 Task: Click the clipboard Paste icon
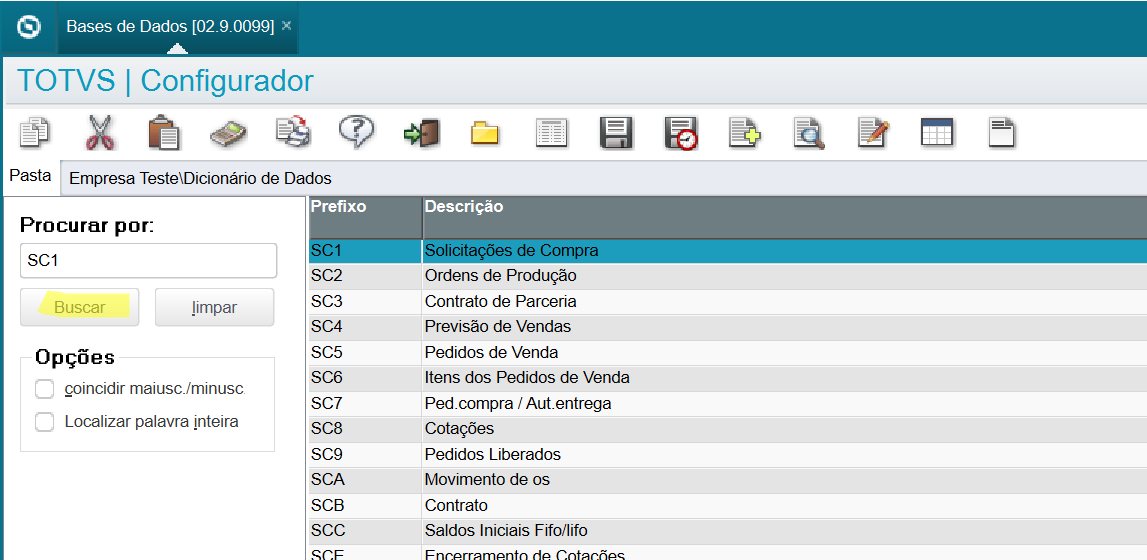[164, 133]
